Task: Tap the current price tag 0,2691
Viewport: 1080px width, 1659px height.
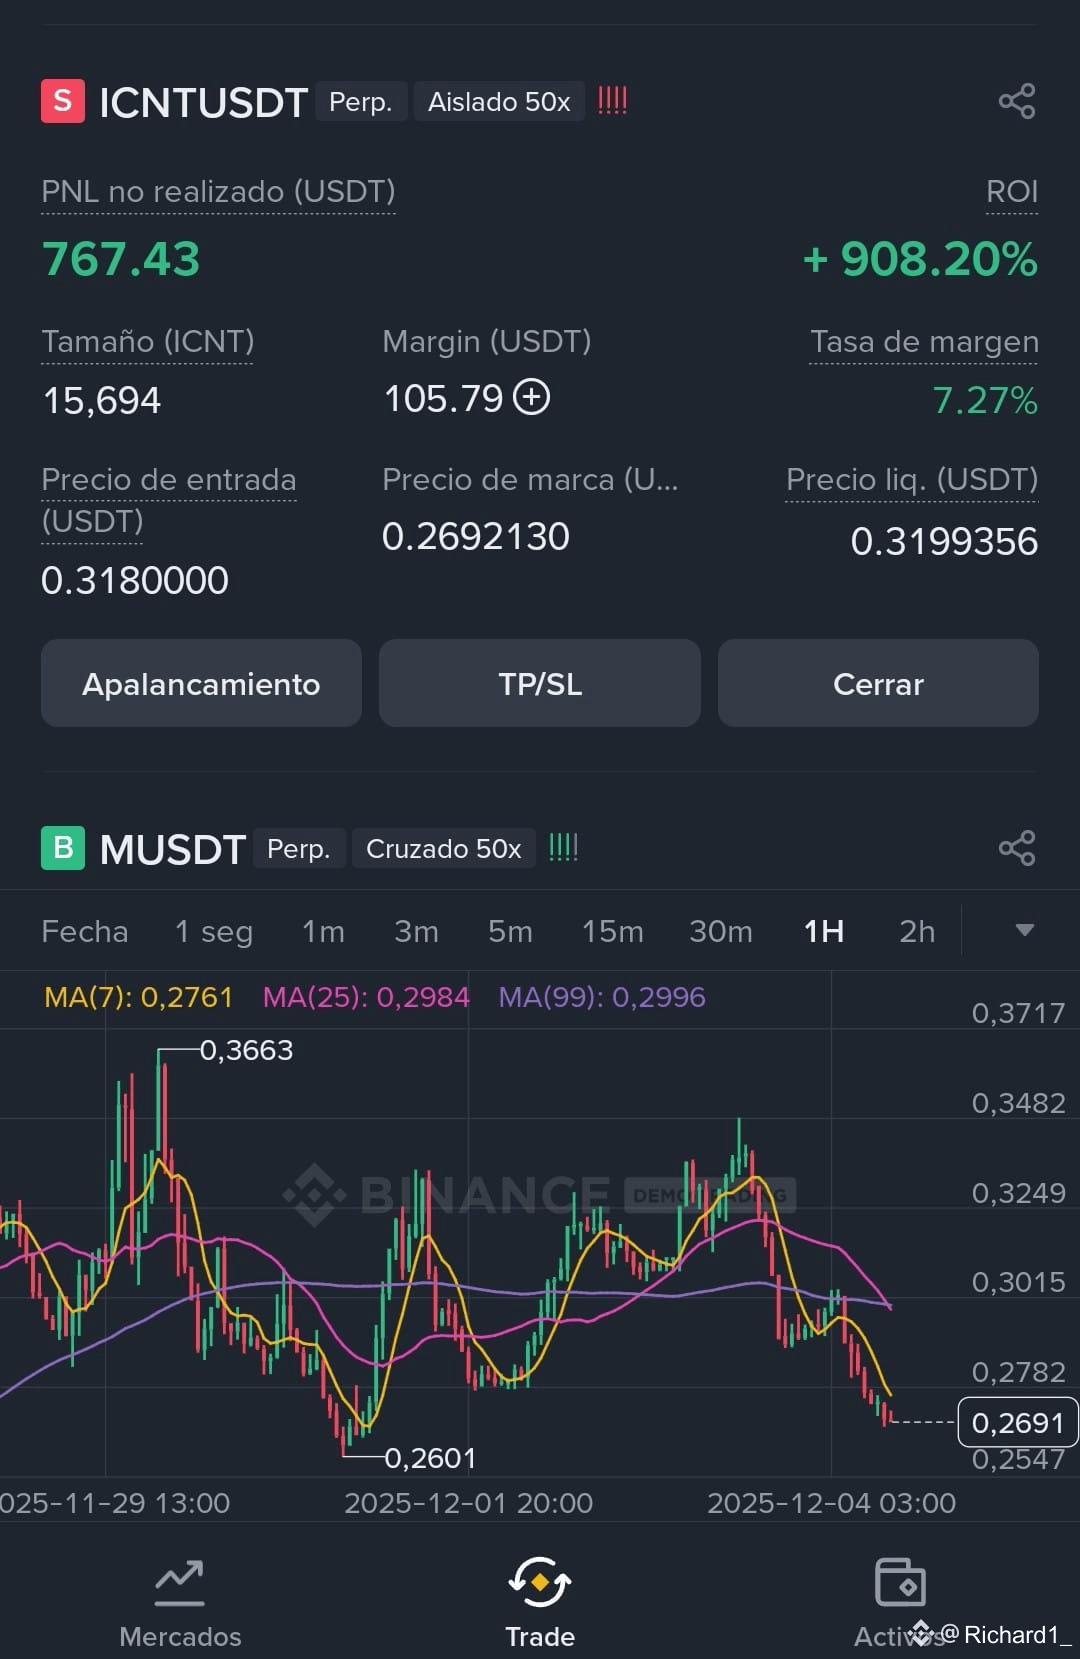Action: coord(1018,1422)
